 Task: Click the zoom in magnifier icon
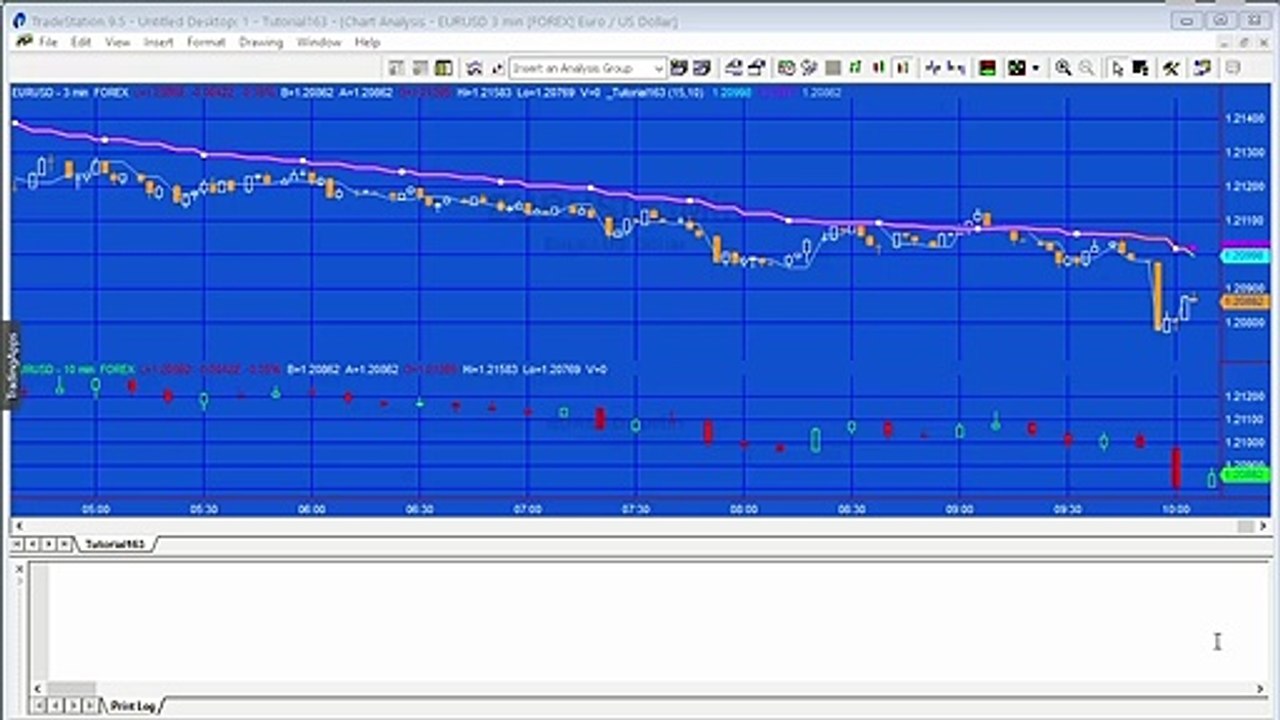coord(1063,68)
